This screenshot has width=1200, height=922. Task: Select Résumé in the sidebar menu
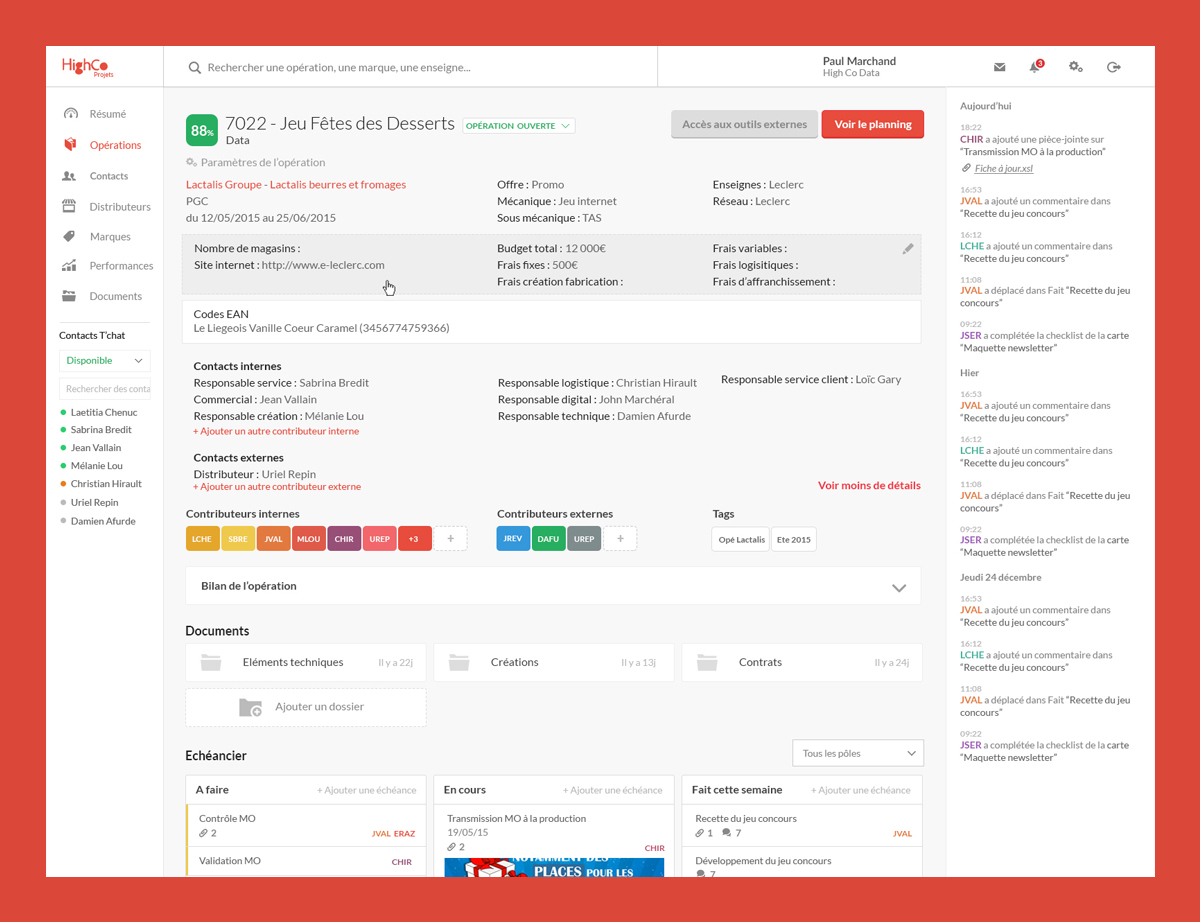(107, 114)
